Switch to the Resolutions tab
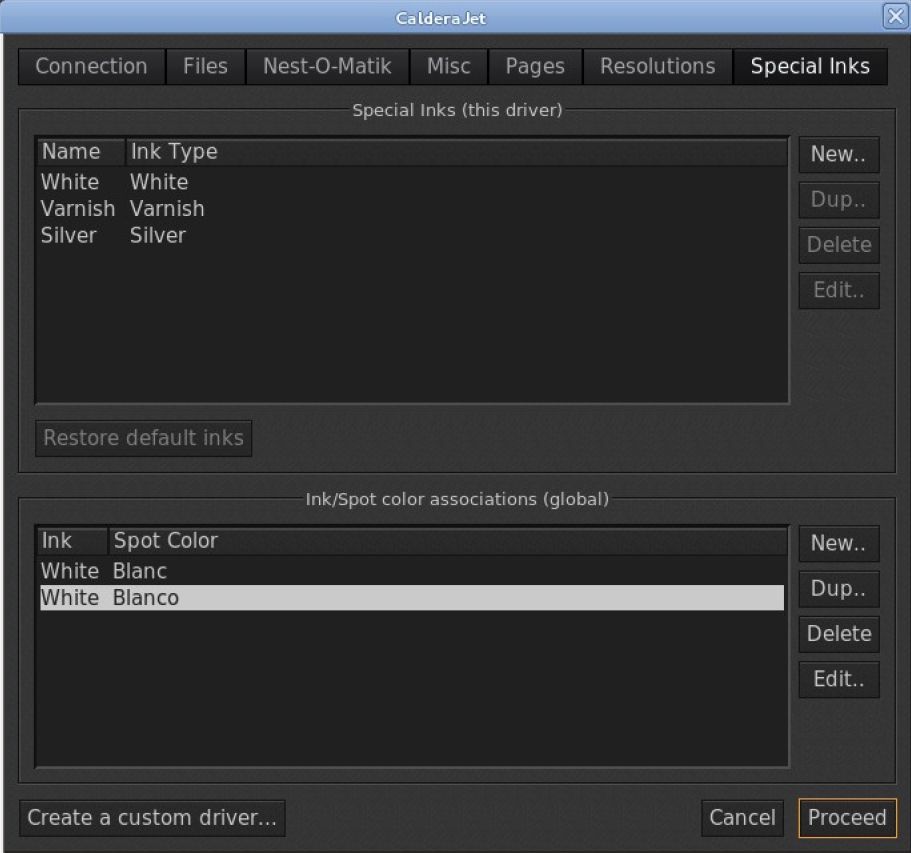911x853 pixels. (x=658, y=67)
